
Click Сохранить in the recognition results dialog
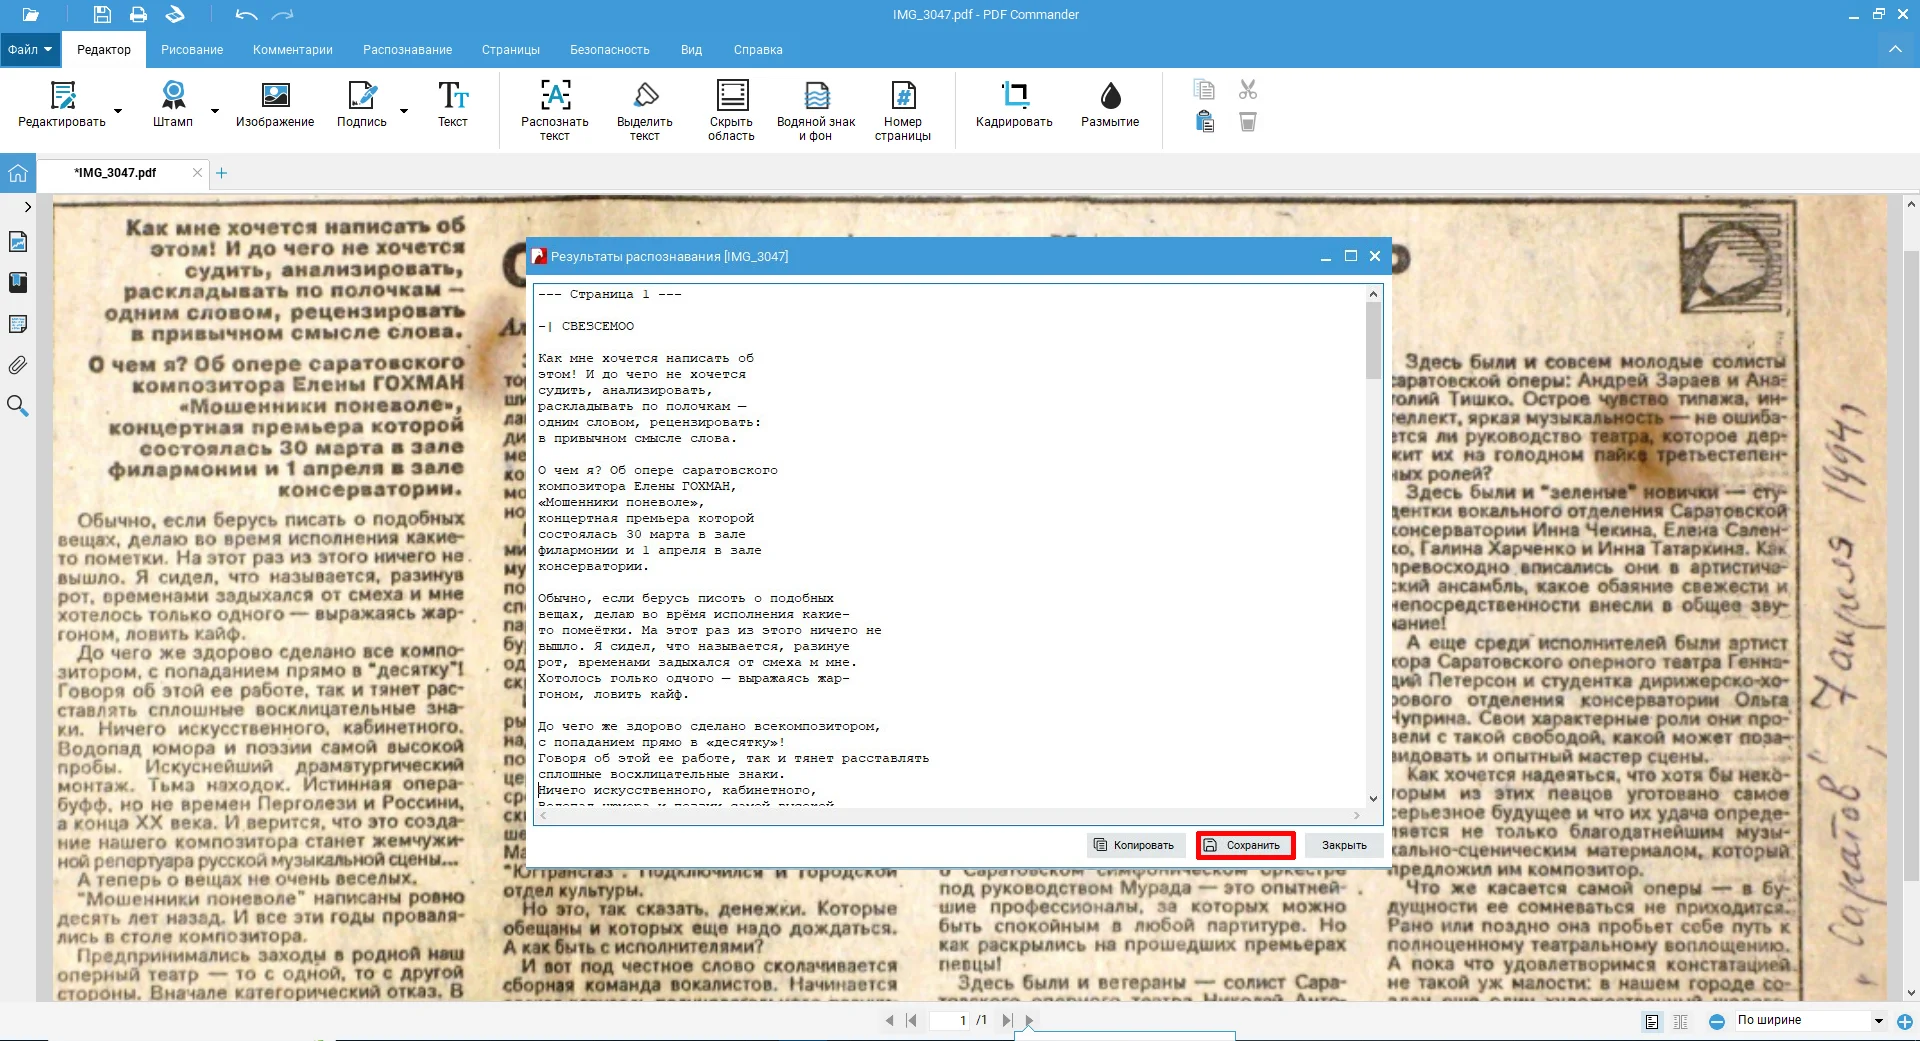1245,845
